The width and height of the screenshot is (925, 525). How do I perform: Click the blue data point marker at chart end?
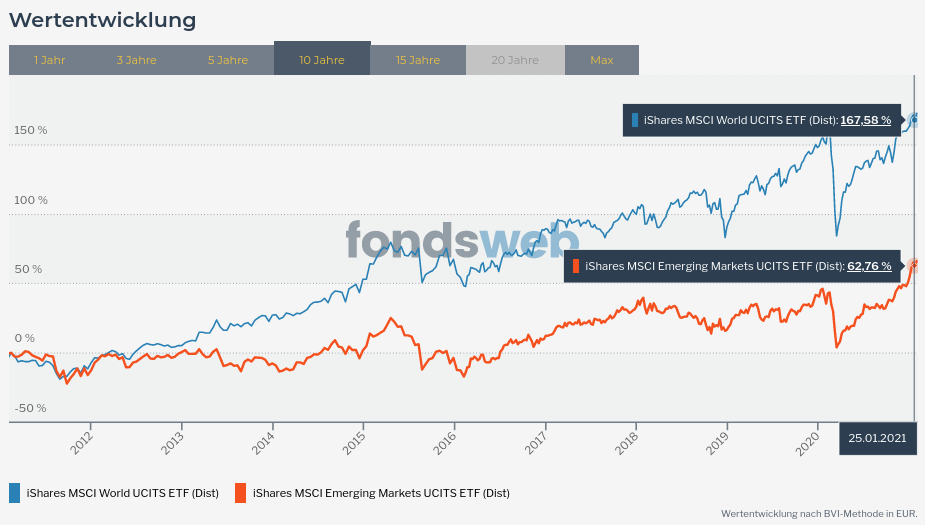click(914, 119)
